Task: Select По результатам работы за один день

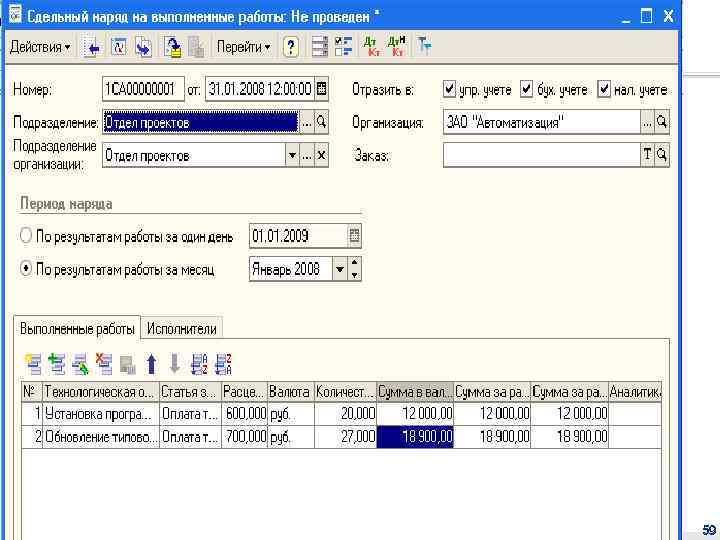Action: pos(26,236)
